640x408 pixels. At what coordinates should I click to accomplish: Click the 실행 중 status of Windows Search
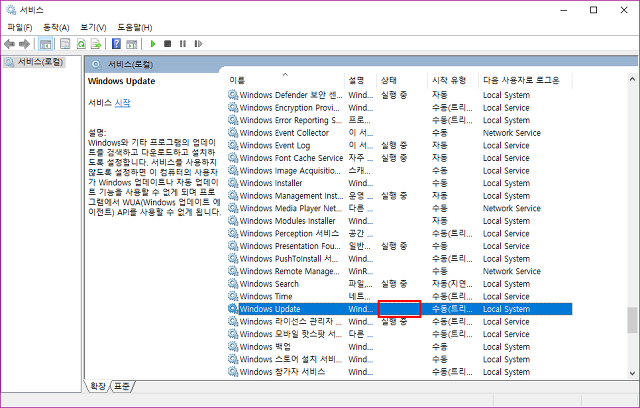[x=394, y=284]
